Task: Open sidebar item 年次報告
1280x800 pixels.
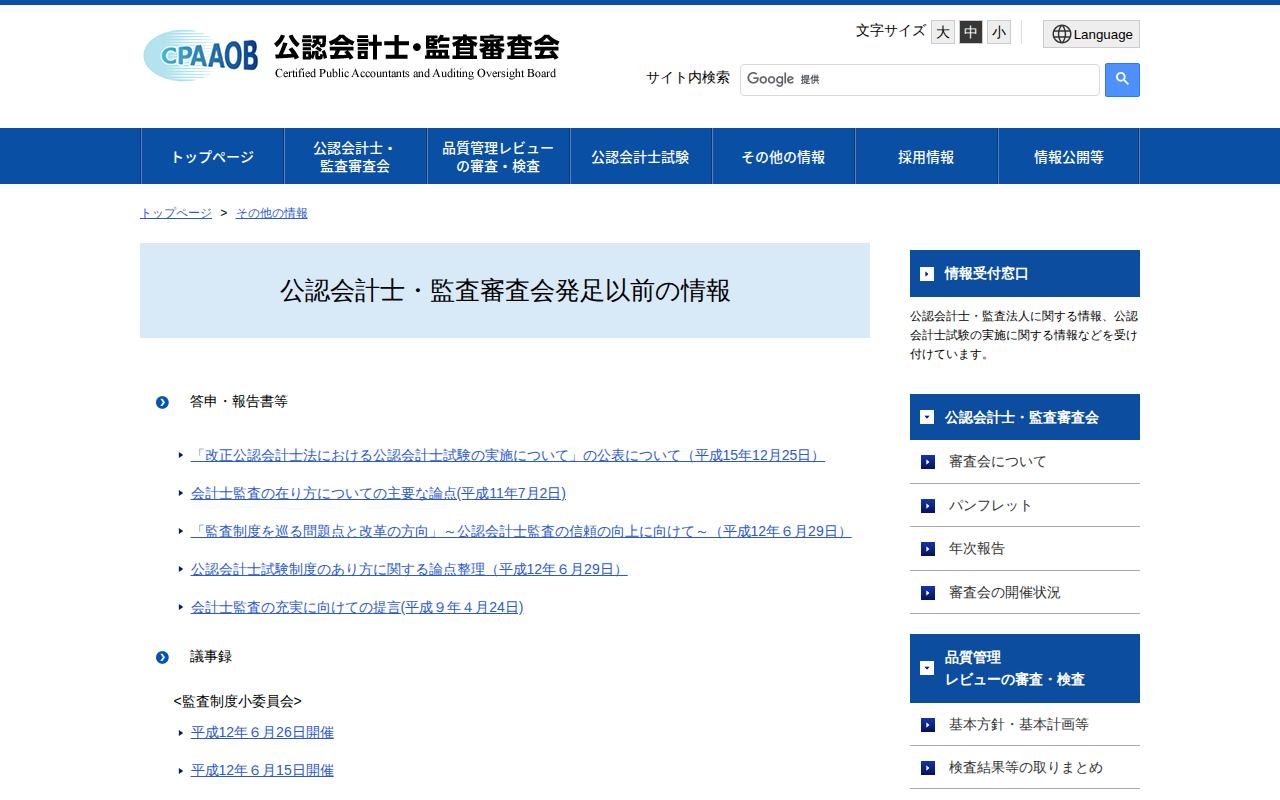Action: pos(977,548)
